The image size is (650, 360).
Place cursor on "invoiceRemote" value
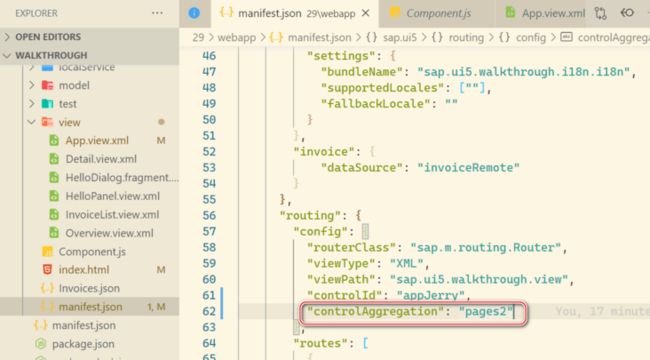[x=468, y=168]
